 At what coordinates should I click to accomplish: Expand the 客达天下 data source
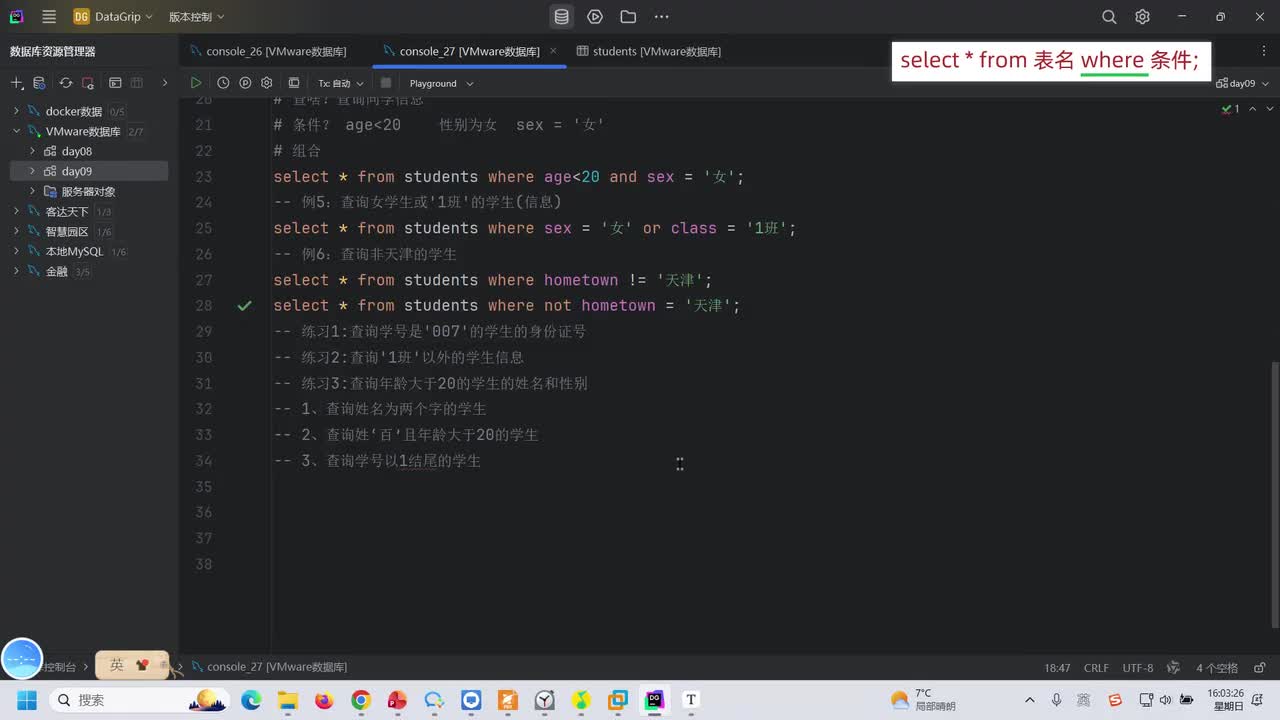coord(17,211)
